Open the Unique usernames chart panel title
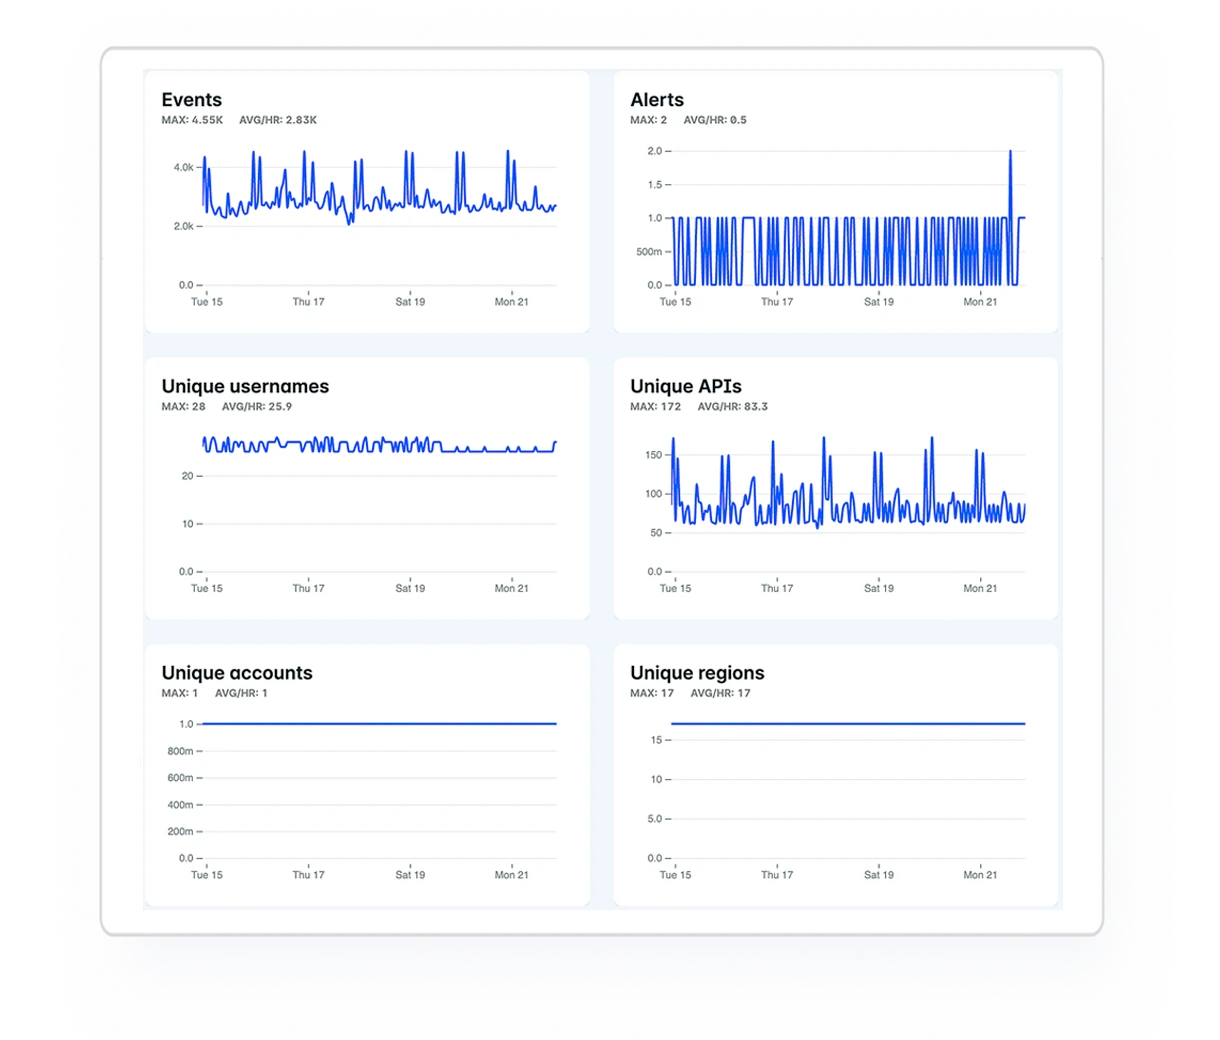1220x1040 pixels. pos(245,387)
